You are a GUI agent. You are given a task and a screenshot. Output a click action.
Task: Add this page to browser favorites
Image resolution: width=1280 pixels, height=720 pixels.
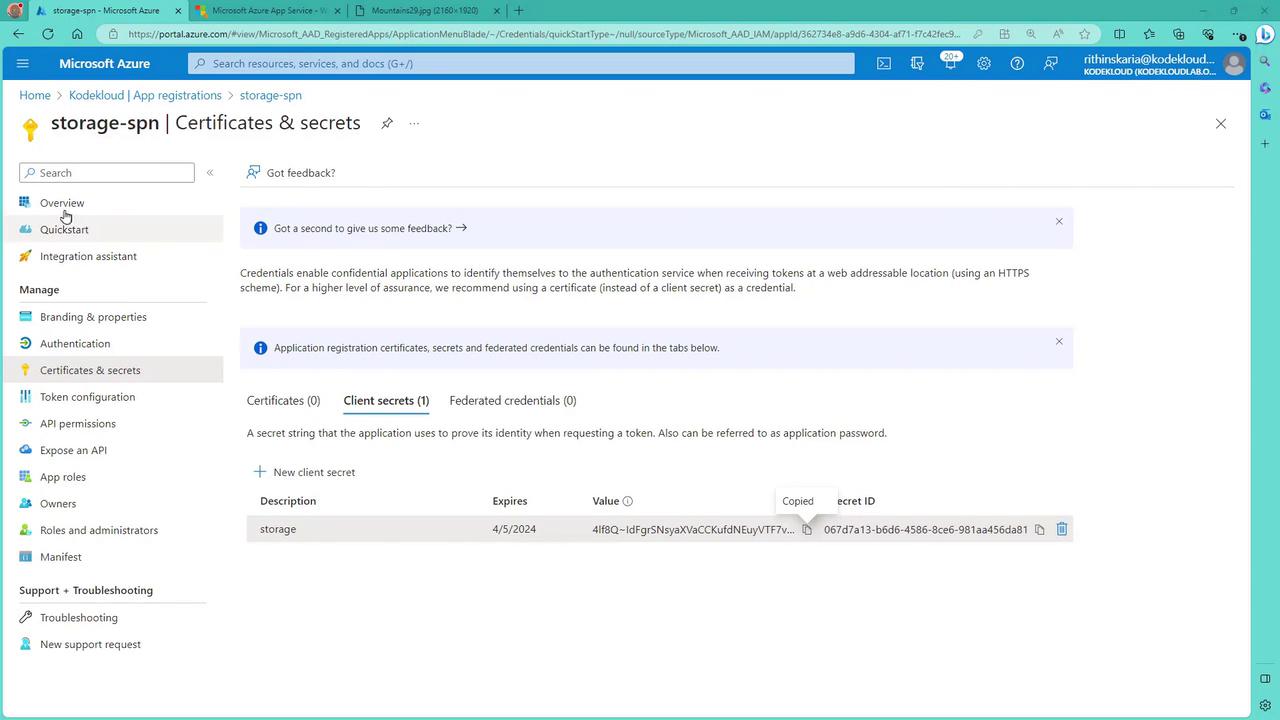[1084, 34]
